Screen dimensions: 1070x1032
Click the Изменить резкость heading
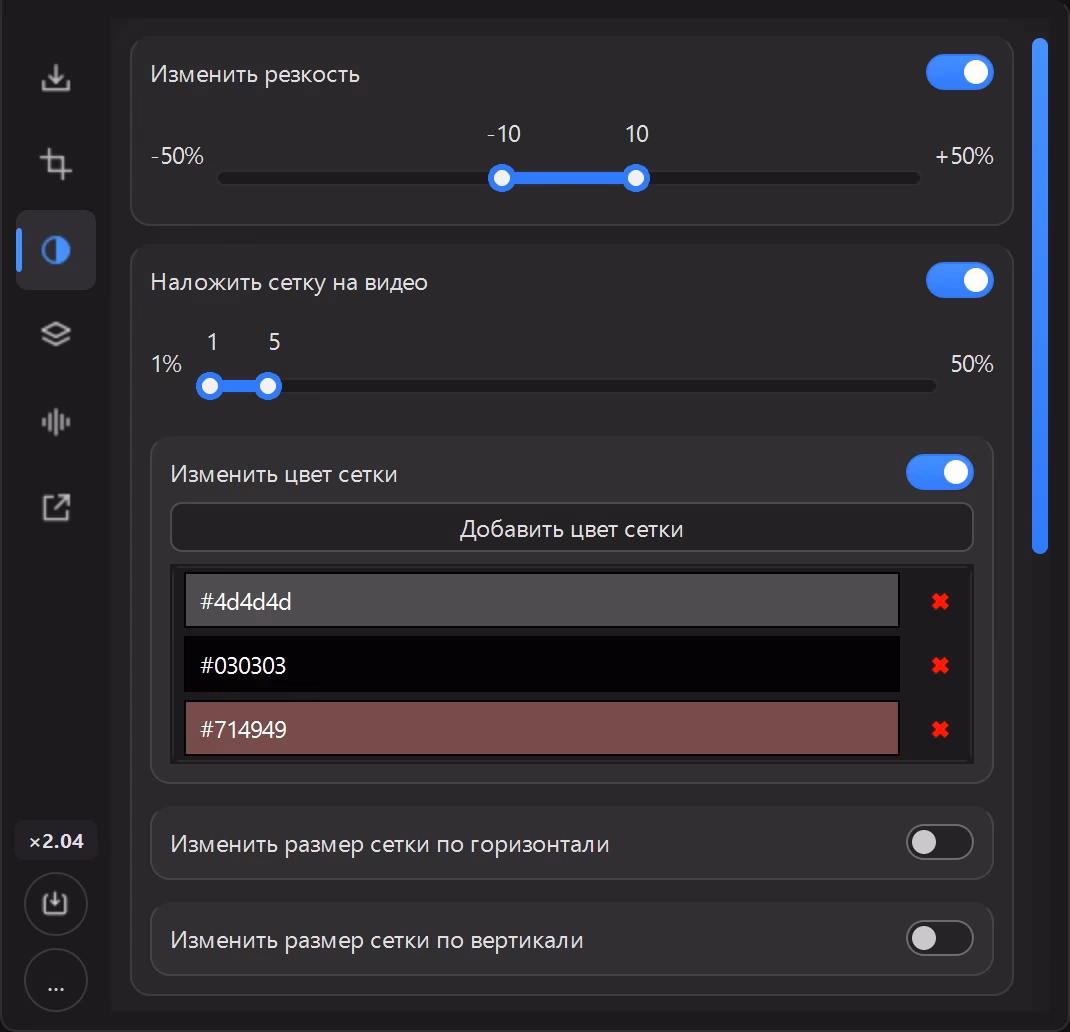(x=255, y=74)
